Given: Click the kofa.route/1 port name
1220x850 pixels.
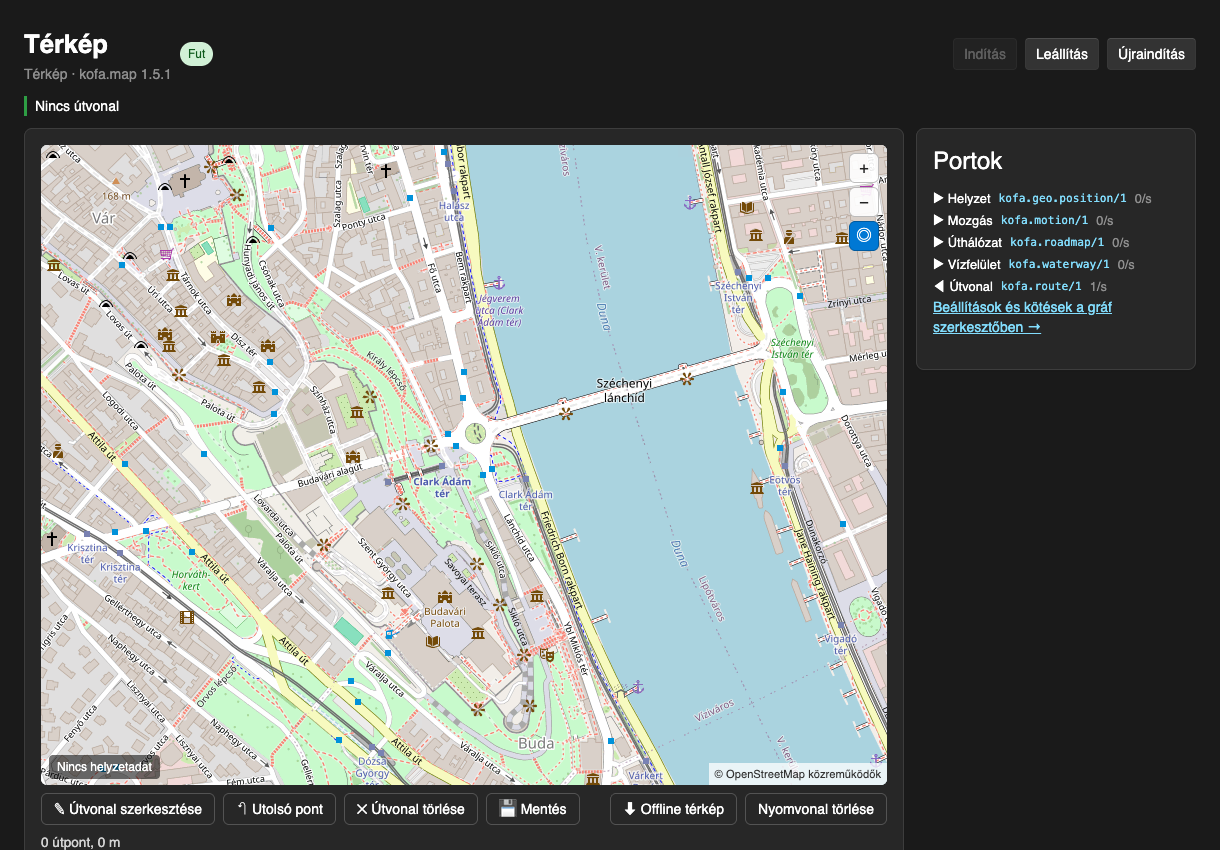Looking at the screenshot, I should click(1041, 286).
